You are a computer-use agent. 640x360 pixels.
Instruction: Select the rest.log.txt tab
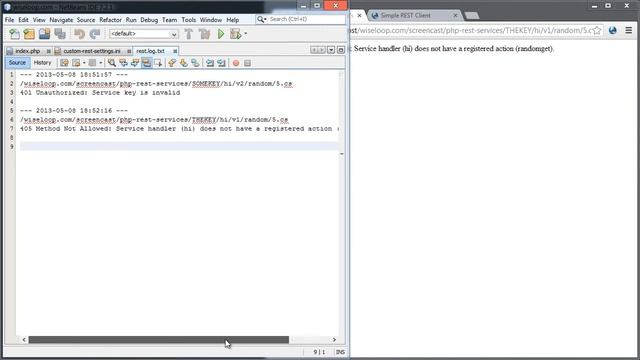pyautogui.click(x=150, y=51)
